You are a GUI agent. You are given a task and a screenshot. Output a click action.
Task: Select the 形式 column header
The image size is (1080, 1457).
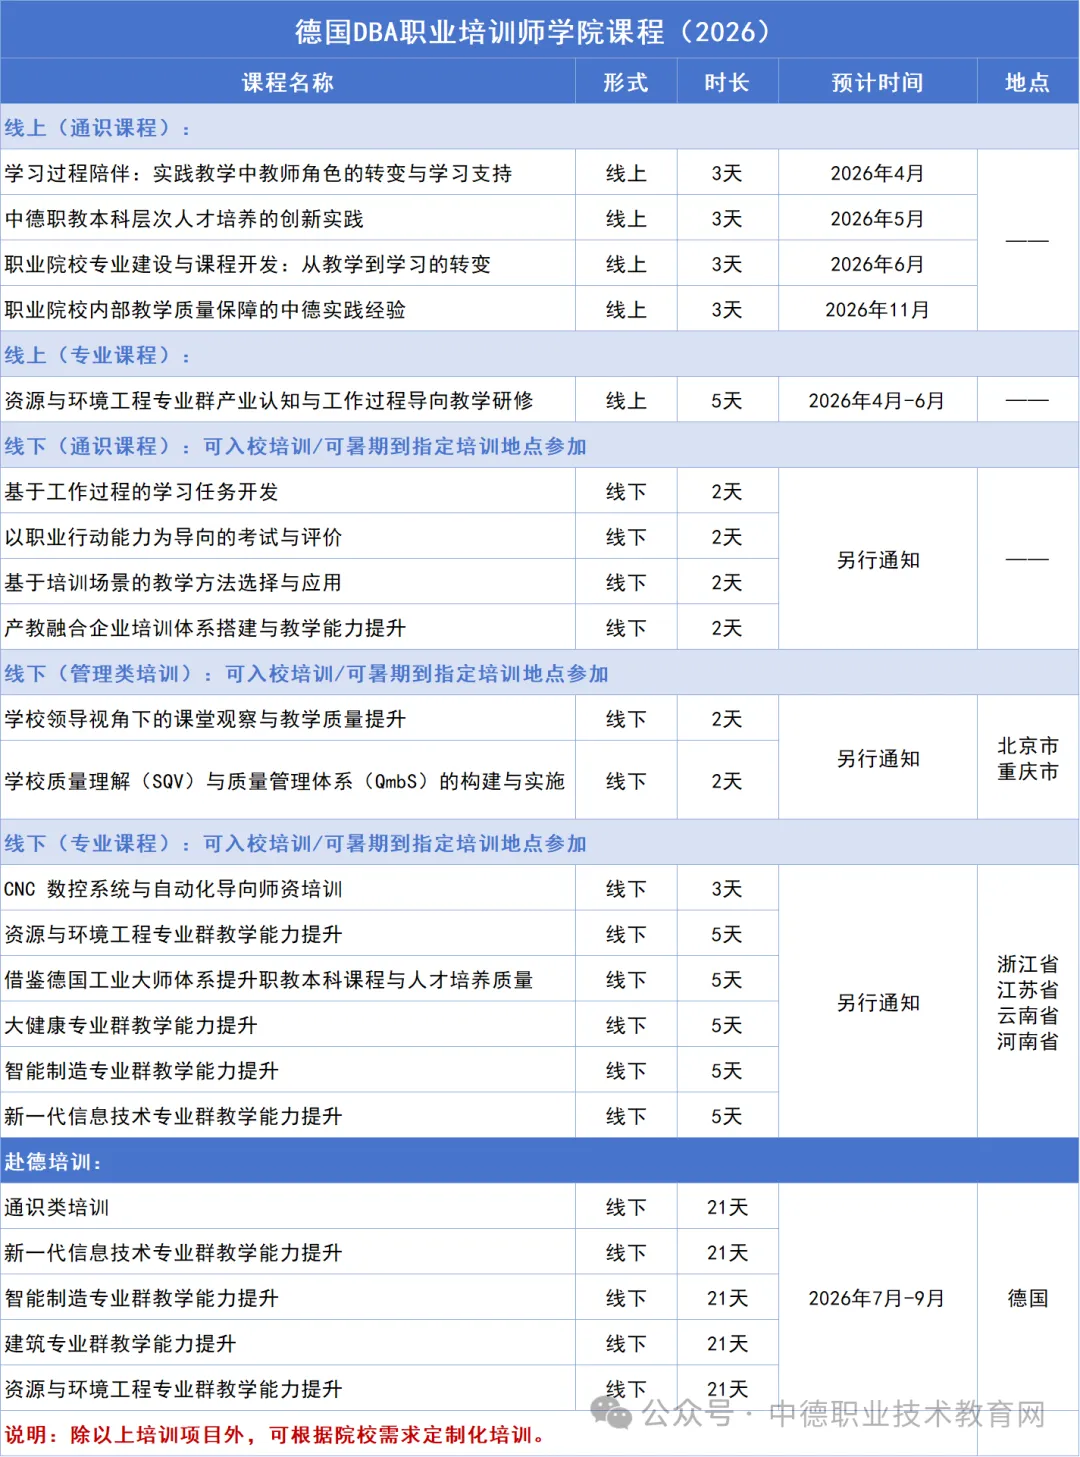[x=625, y=82]
